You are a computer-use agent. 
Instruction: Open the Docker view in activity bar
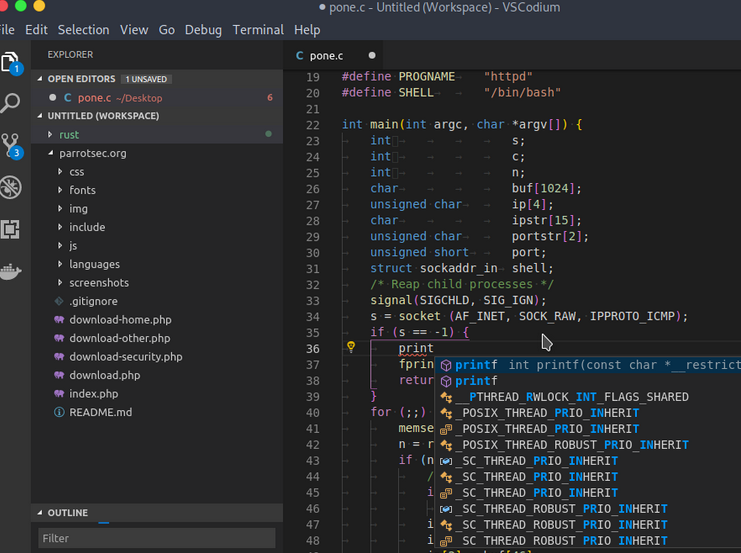10,270
